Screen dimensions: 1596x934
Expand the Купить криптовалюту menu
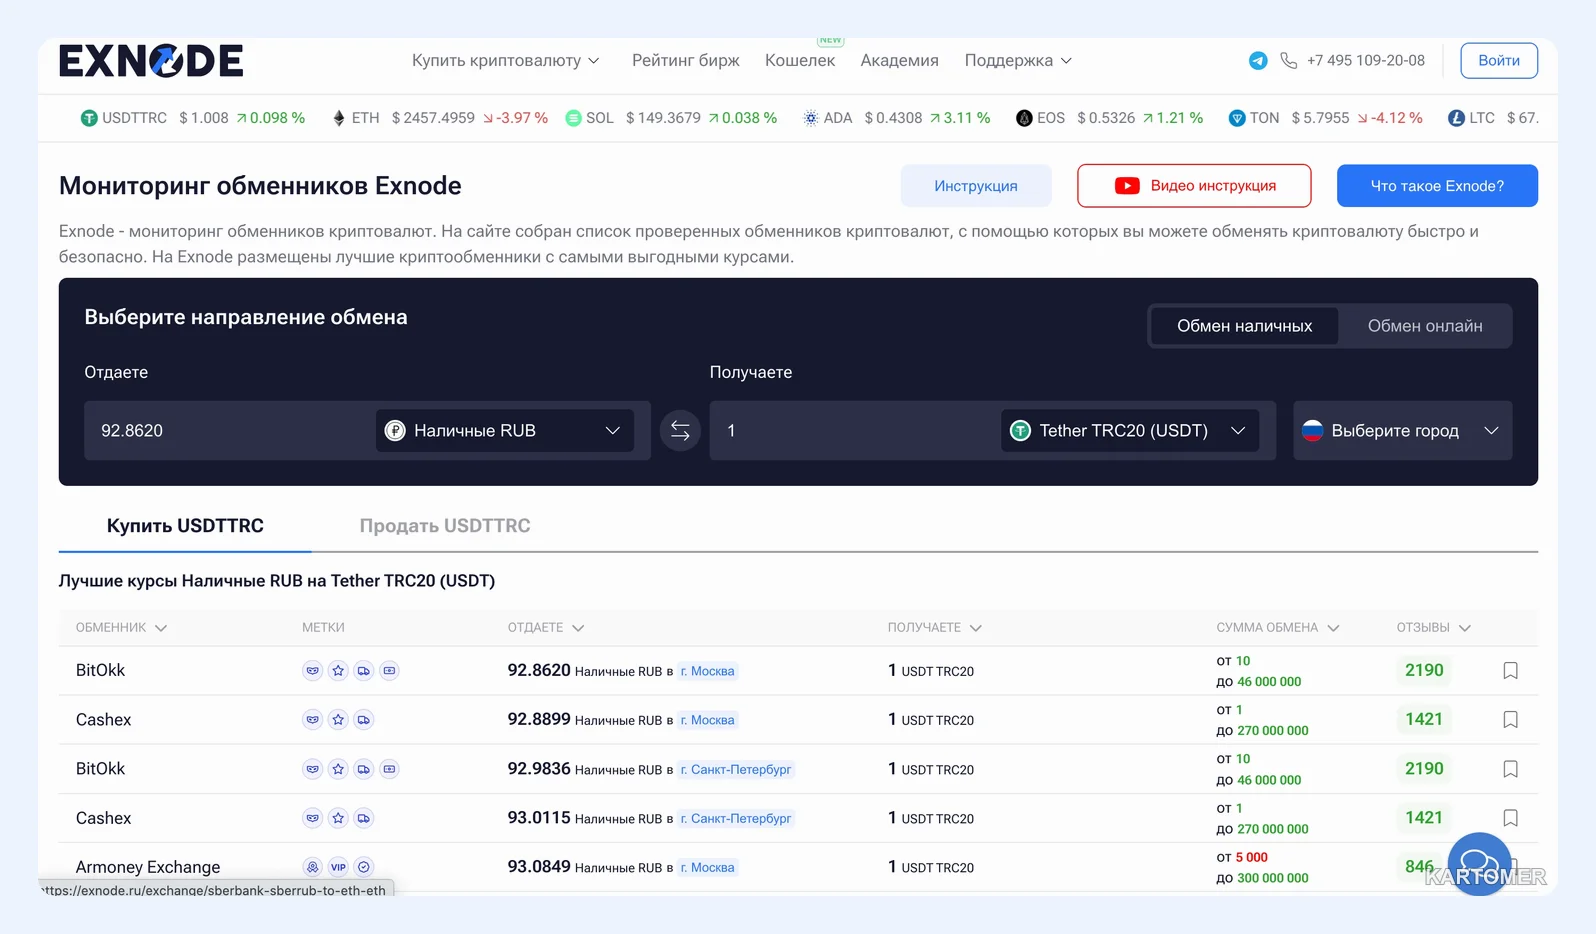click(x=505, y=61)
